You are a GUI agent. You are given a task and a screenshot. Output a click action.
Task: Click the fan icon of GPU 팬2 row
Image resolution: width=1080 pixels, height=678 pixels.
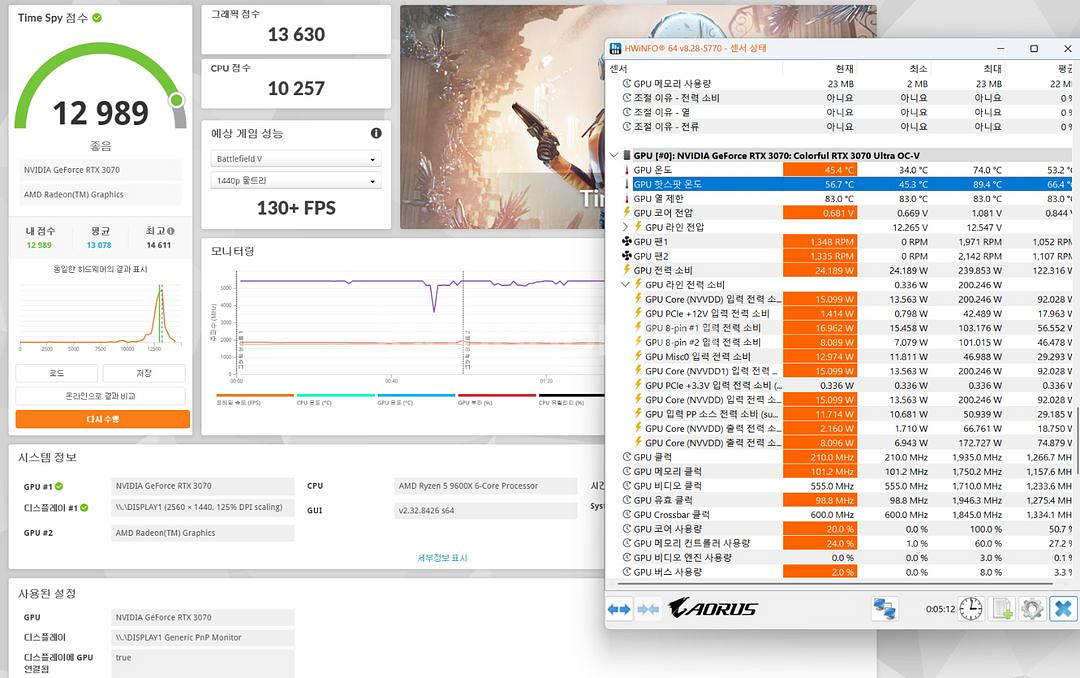click(x=627, y=256)
